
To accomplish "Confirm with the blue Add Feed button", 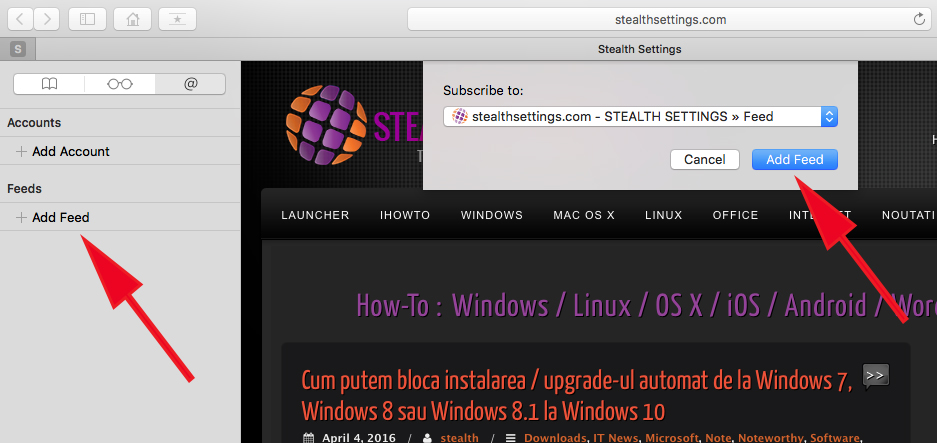I will (x=795, y=160).
